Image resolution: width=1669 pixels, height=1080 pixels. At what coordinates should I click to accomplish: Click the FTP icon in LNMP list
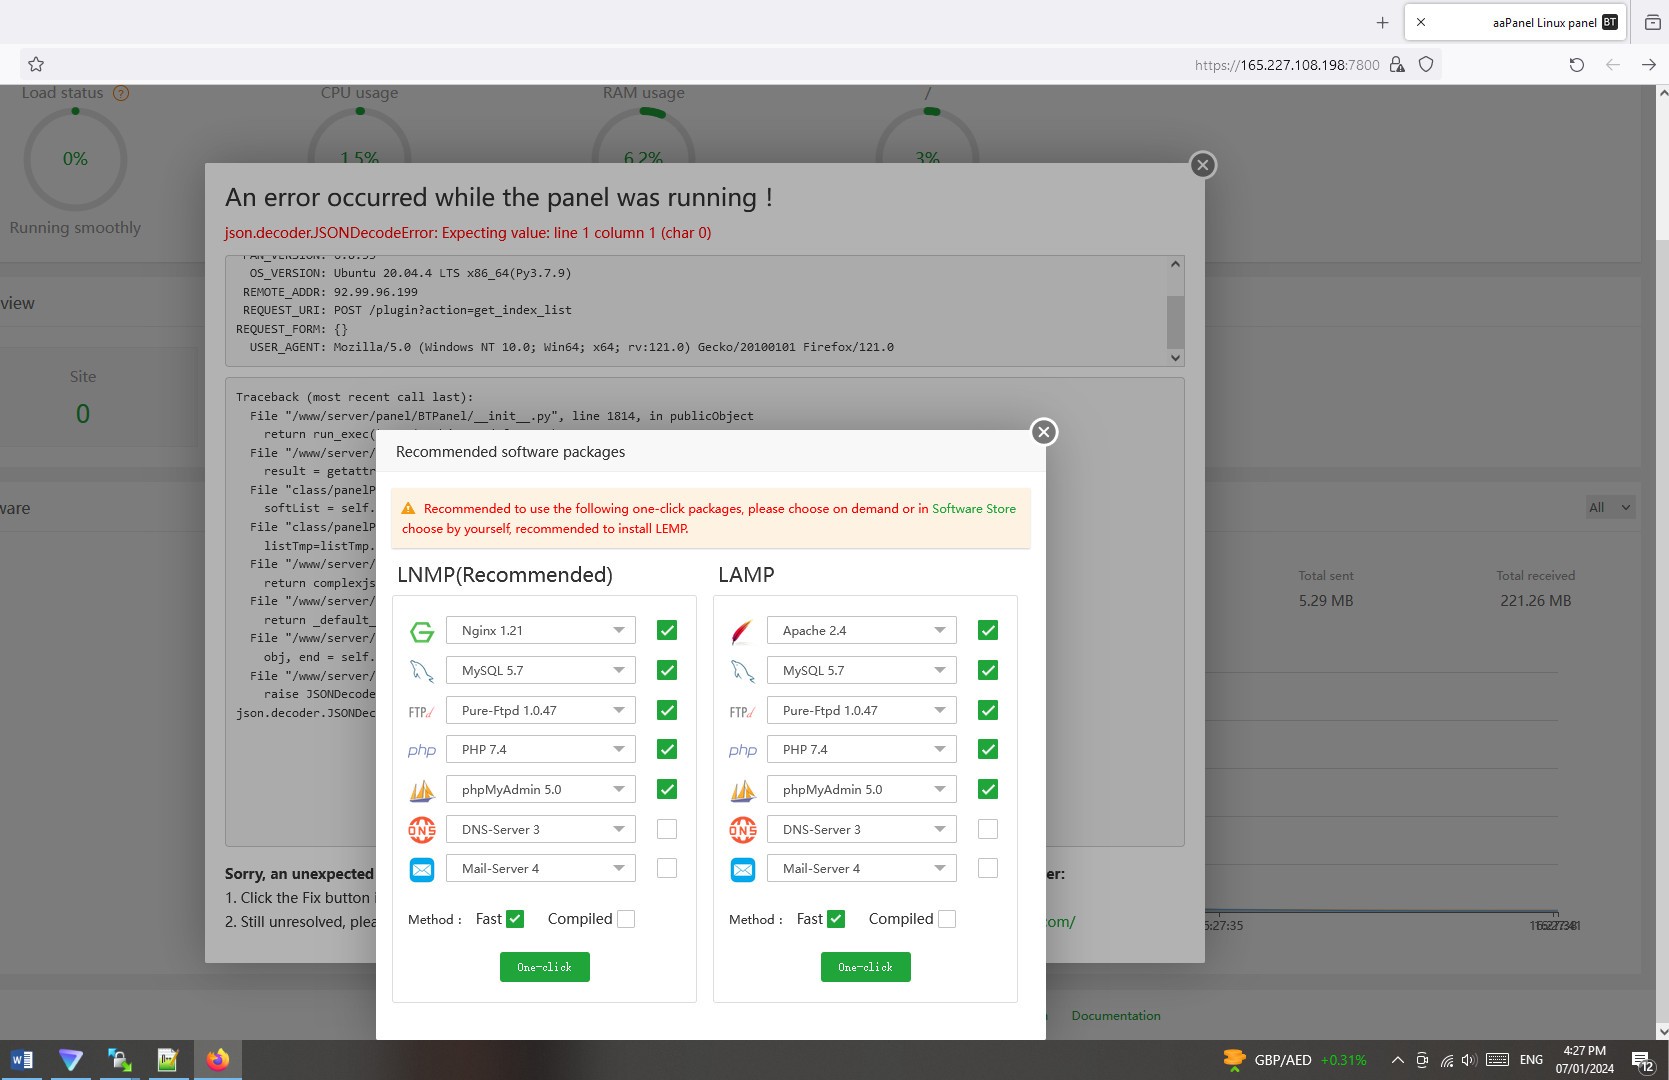422,711
